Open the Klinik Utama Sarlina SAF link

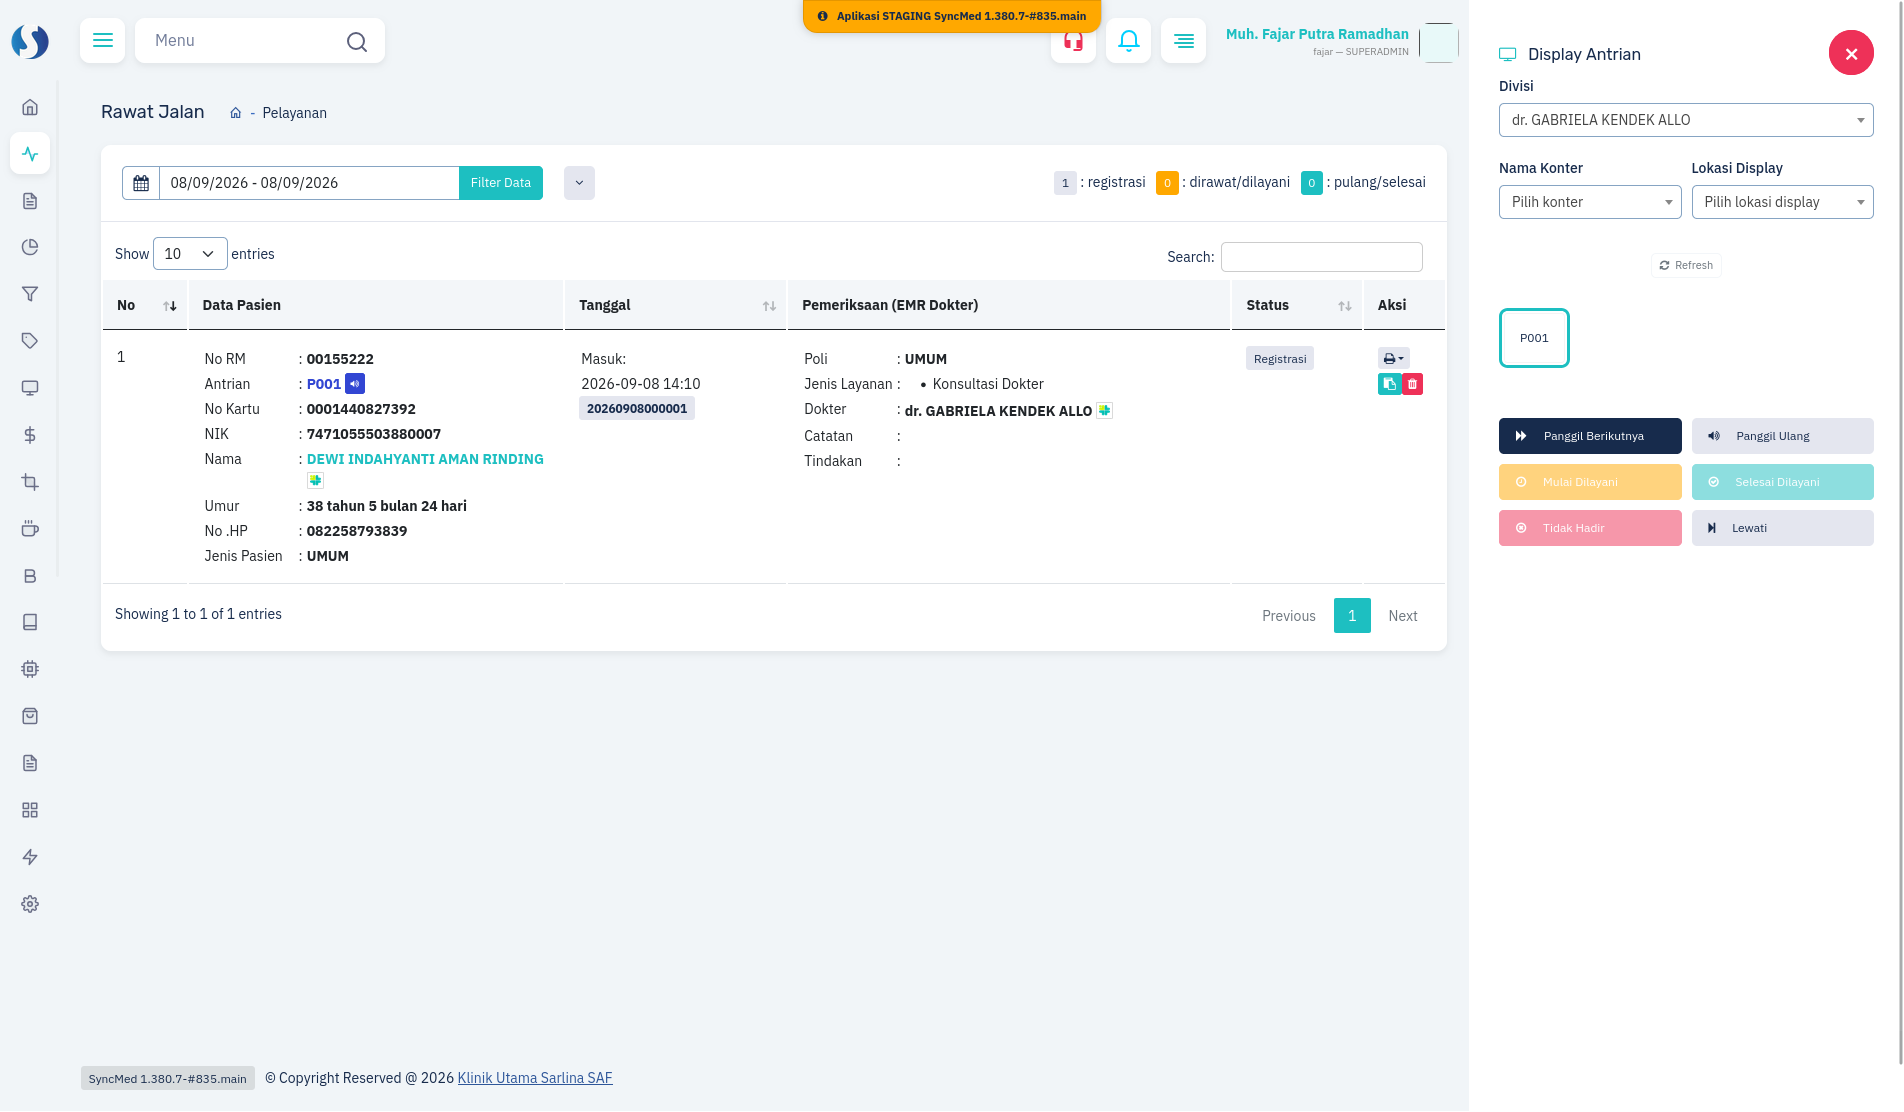tap(535, 1078)
